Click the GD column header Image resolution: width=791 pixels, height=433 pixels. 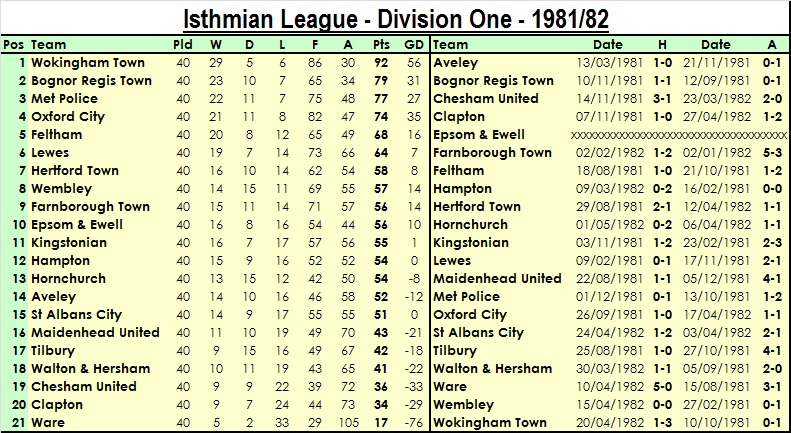point(413,45)
